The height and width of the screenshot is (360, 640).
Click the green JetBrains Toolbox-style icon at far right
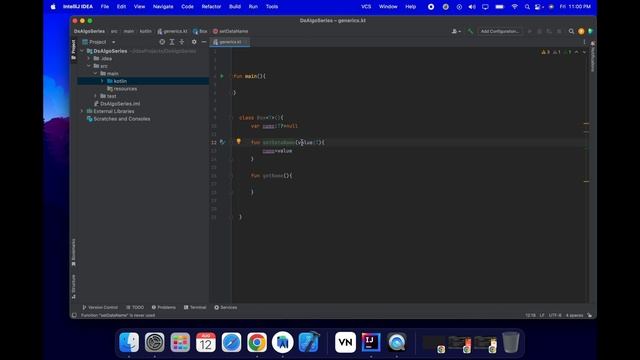click(590, 31)
